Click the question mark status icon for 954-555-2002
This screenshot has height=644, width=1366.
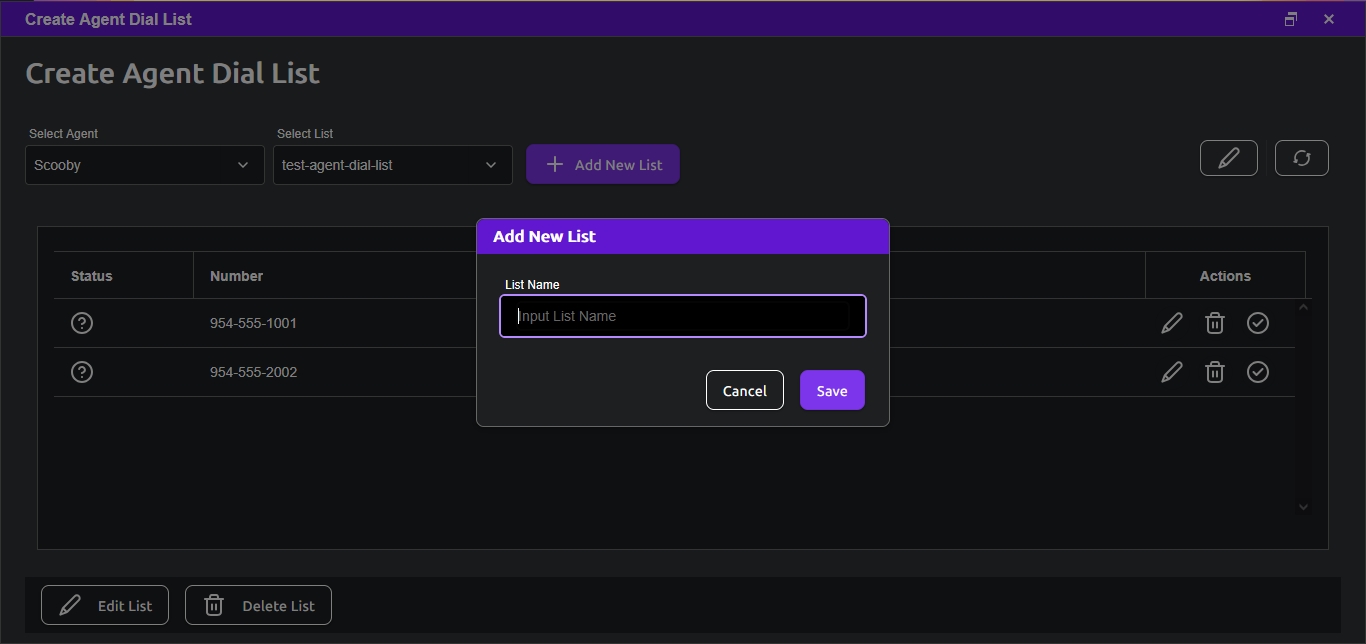click(82, 372)
